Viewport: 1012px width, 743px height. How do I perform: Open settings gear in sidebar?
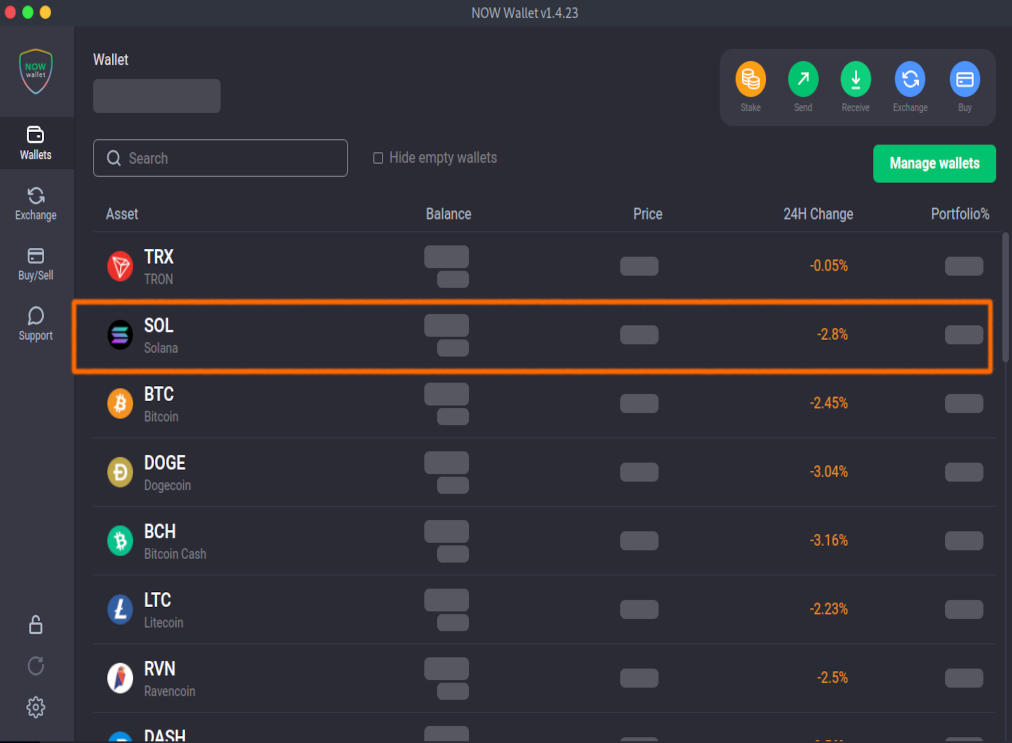pyautogui.click(x=36, y=707)
